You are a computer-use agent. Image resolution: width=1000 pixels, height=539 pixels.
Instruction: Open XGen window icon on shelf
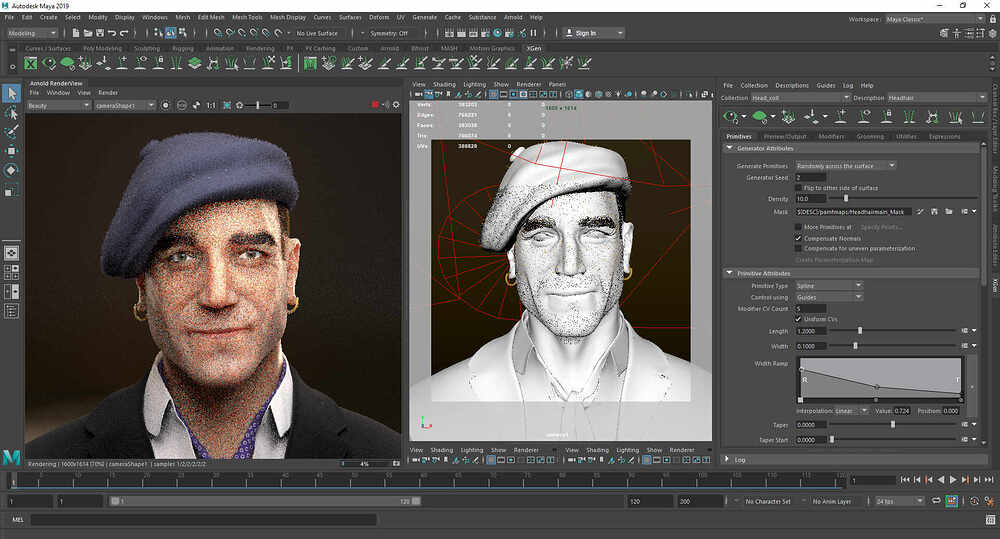(x=31, y=63)
